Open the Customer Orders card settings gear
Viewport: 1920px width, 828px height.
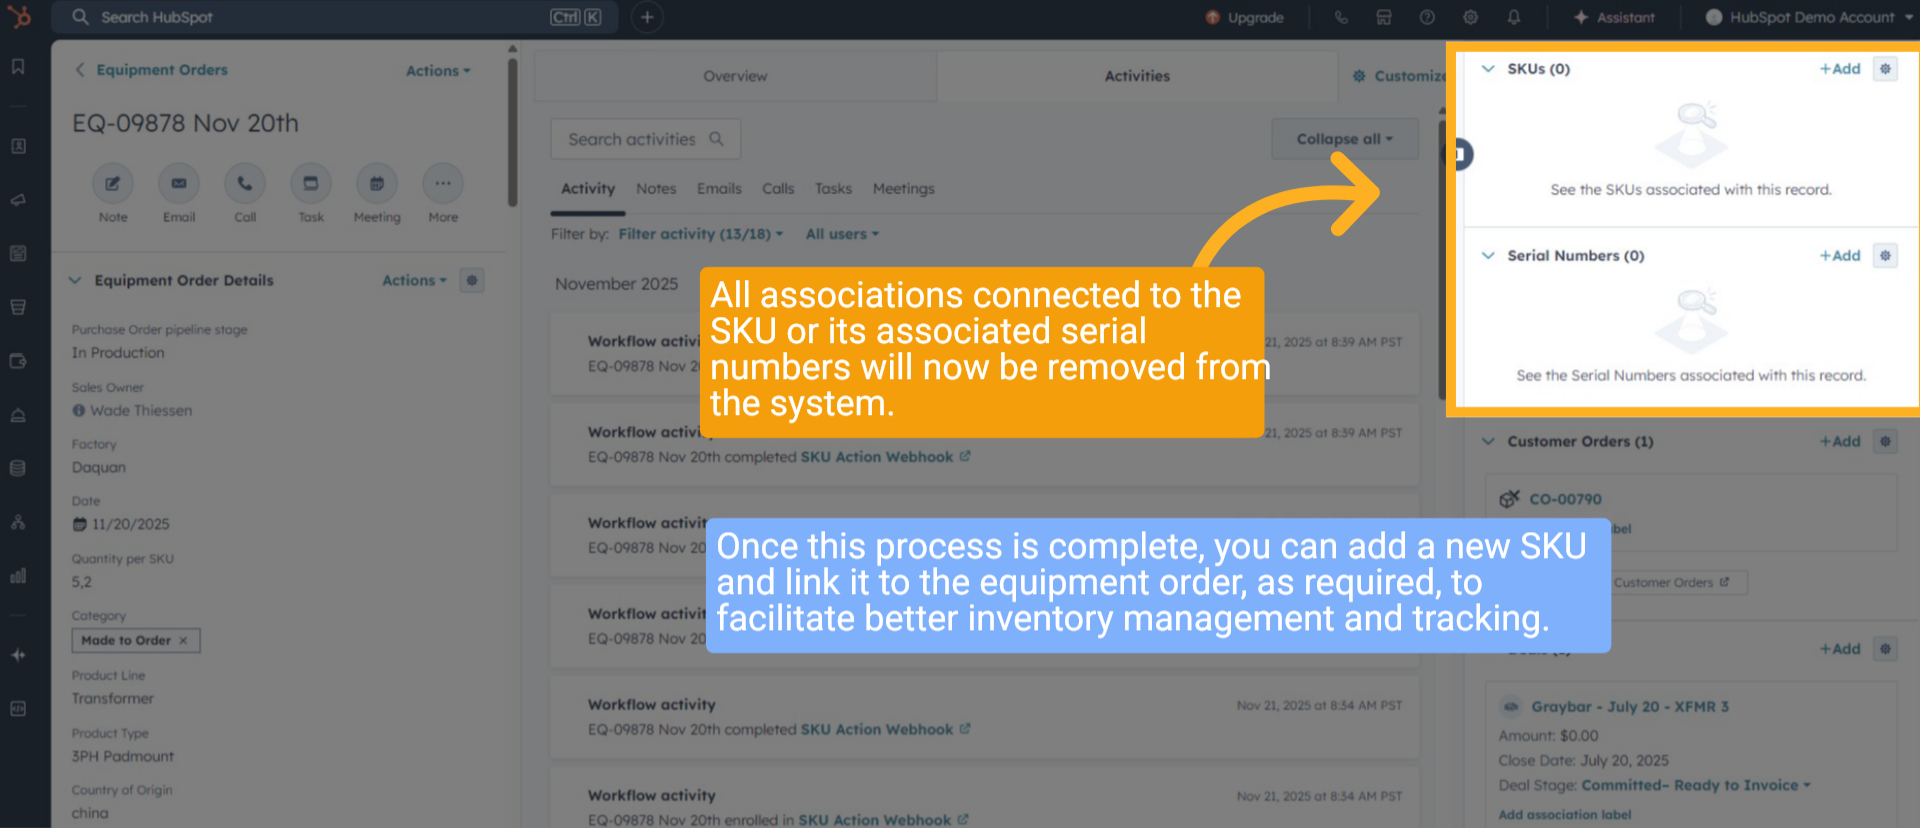[x=1885, y=441]
